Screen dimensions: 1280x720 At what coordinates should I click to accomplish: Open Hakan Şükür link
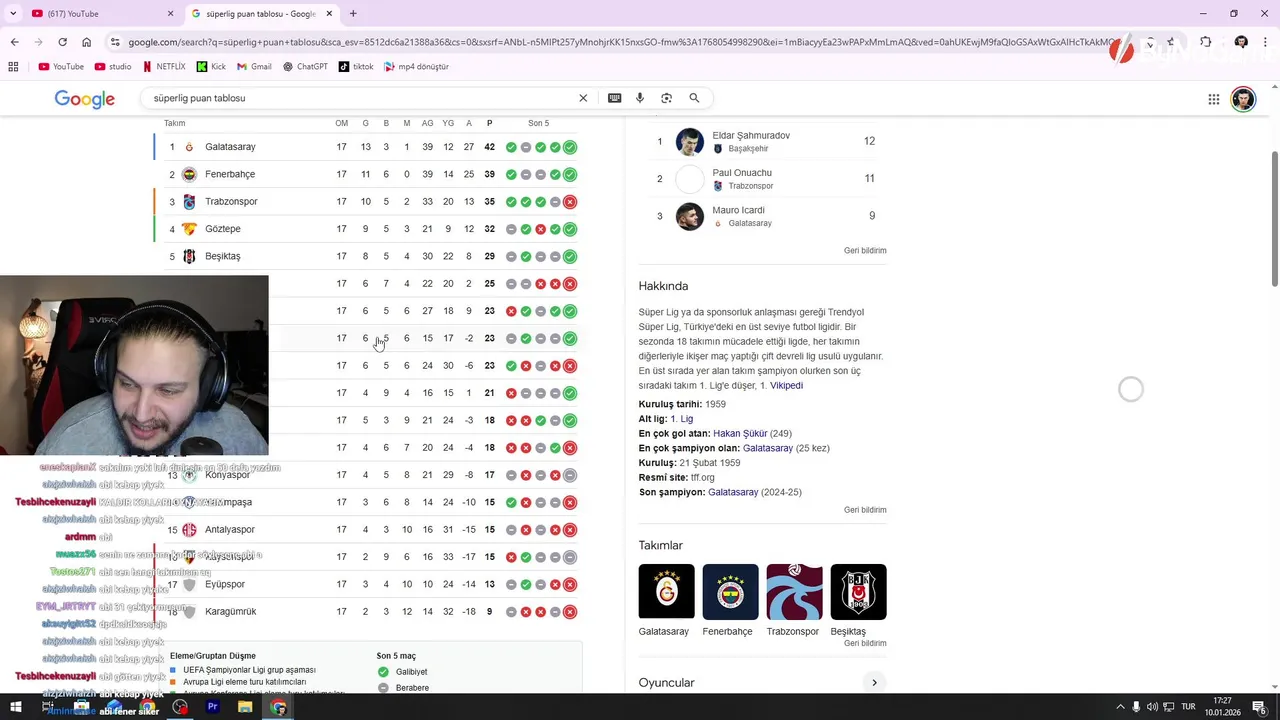pyautogui.click(x=740, y=433)
